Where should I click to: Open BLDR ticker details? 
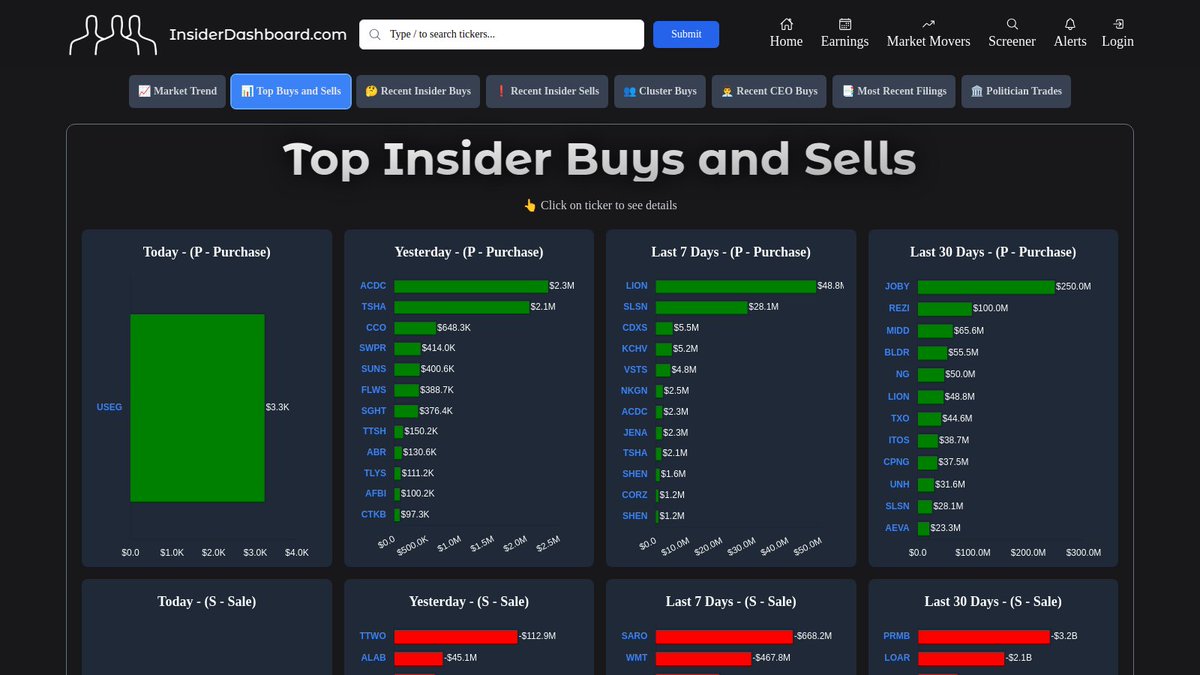(x=897, y=352)
